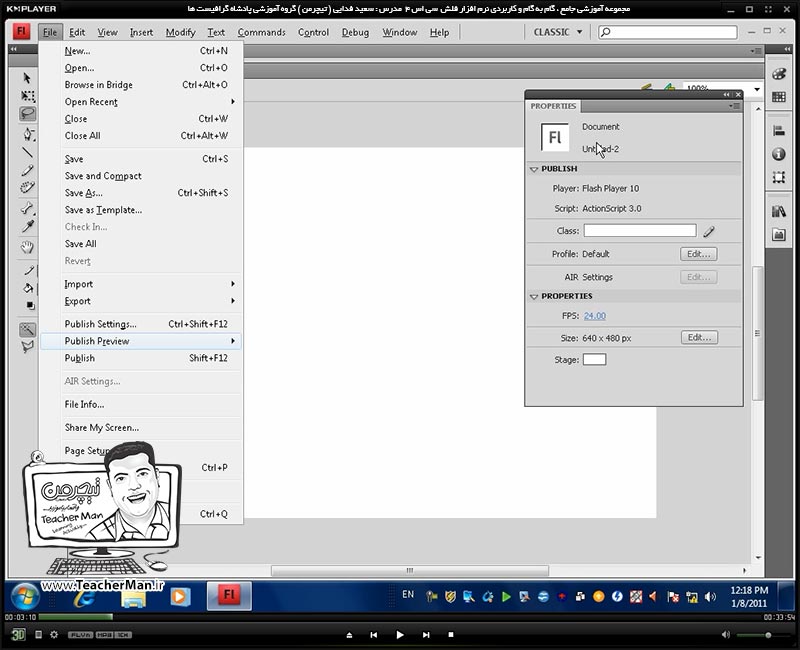The image size is (800, 650).
Task: Toggle the KMPlayer 3D mode button
Action: [x=18, y=635]
